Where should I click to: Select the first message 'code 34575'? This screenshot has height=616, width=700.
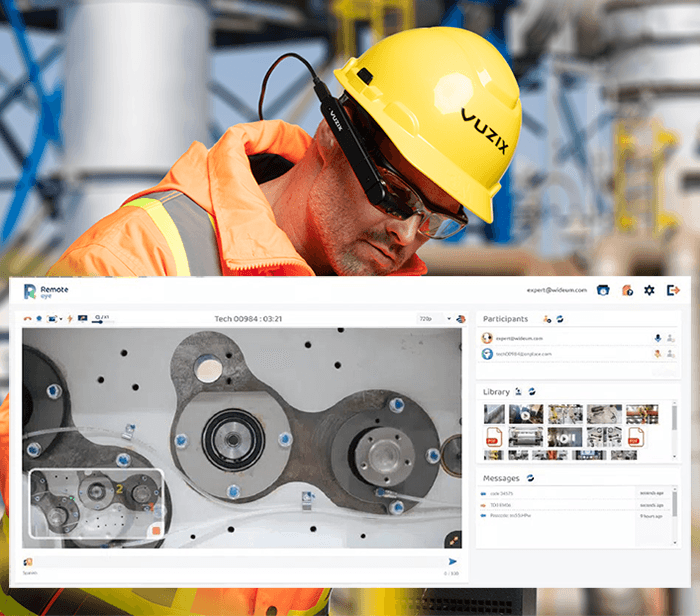(x=575, y=493)
